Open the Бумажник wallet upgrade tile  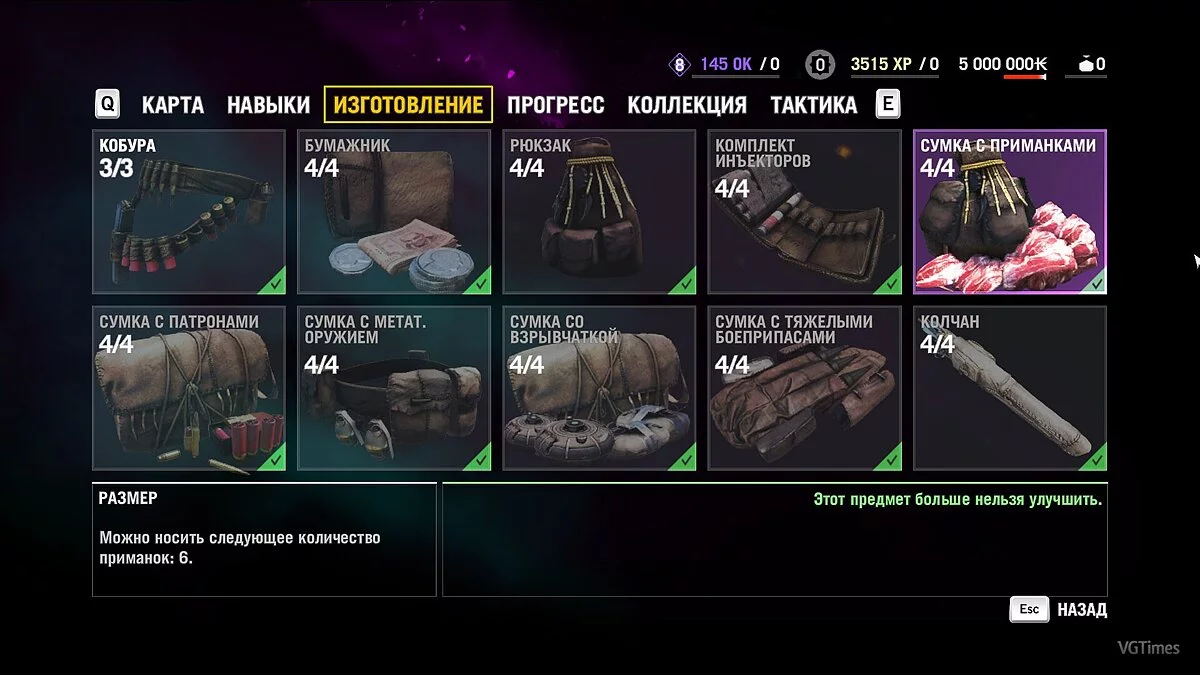(394, 212)
